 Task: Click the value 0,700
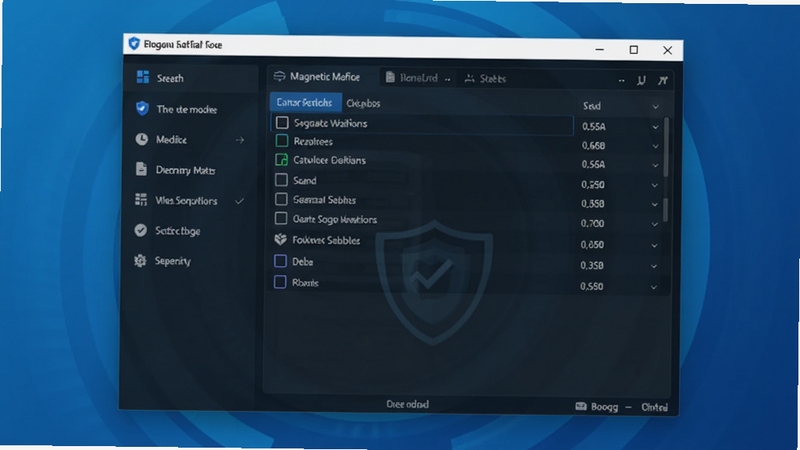pos(592,223)
